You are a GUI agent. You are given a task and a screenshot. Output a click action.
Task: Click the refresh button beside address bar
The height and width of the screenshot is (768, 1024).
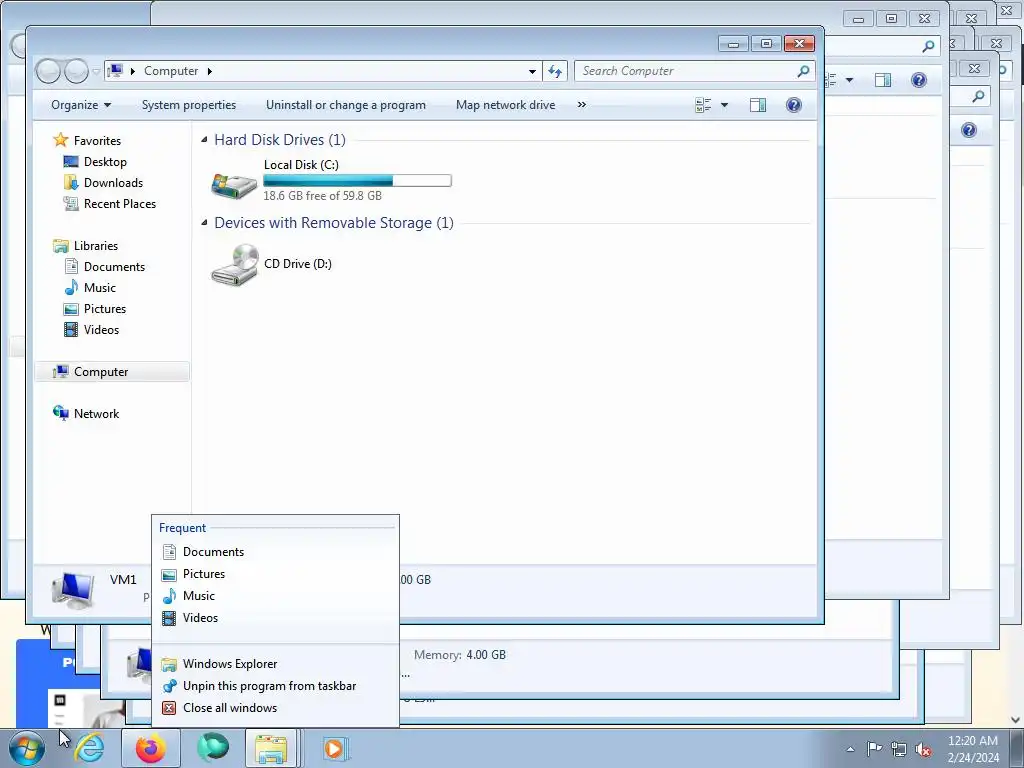[555, 71]
